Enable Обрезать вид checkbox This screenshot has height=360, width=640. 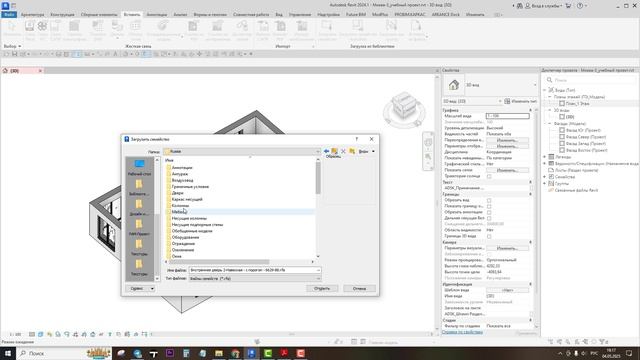point(489,200)
